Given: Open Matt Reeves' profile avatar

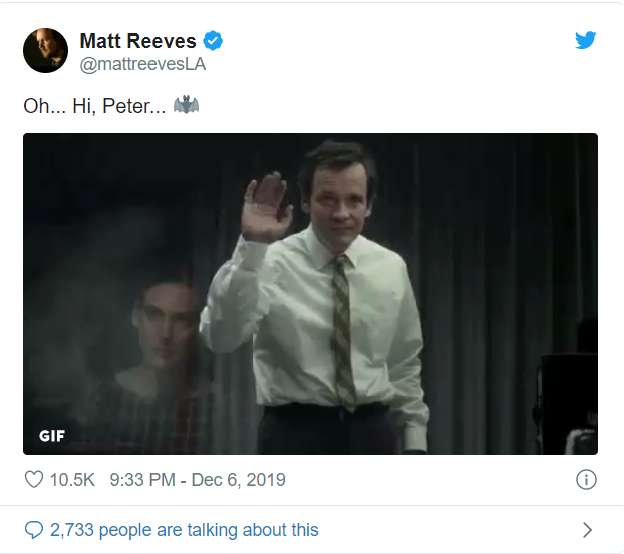Looking at the screenshot, I should click(46, 50).
